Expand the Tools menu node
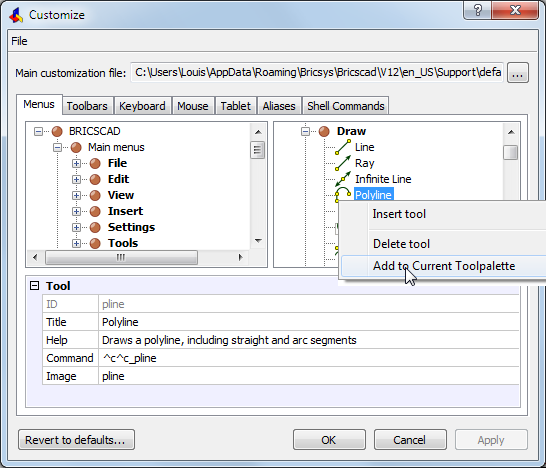The width and height of the screenshot is (546, 468). tap(76, 243)
